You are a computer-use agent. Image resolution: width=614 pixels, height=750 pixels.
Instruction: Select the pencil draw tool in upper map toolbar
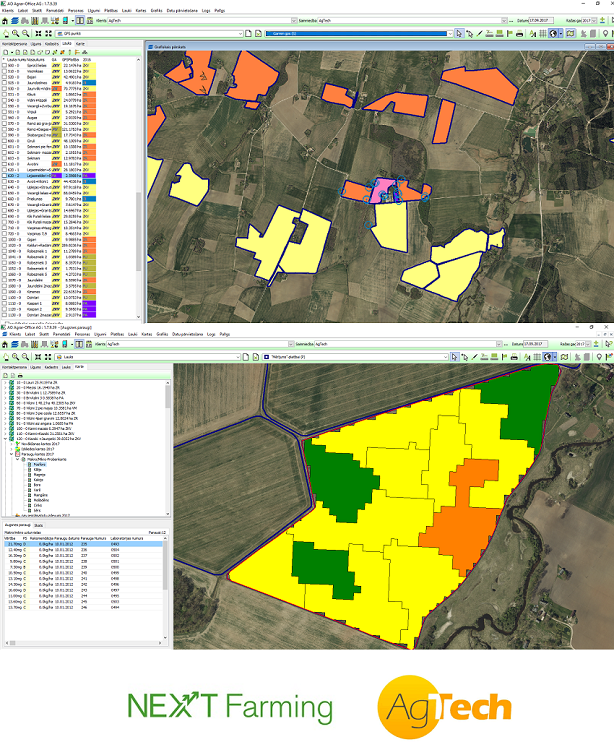coord(480,33)
